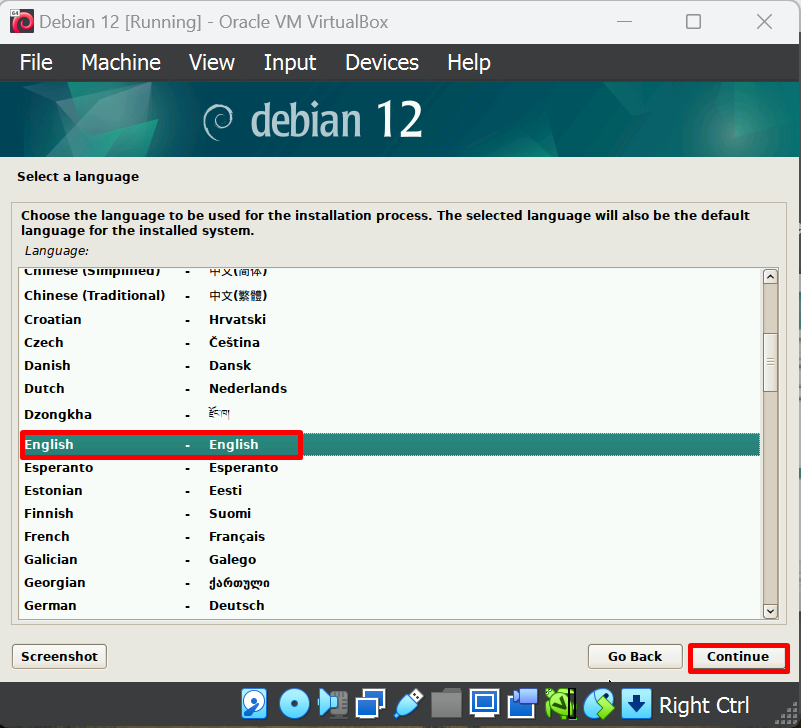Select Dutch in the language list

pos(389,388)
